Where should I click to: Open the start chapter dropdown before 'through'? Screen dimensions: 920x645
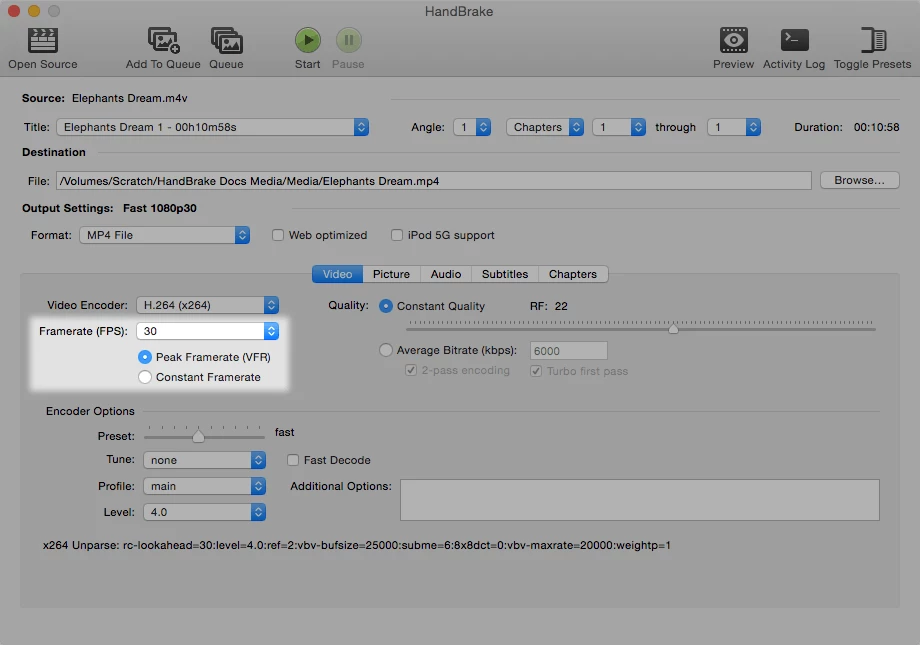(619, 127)
